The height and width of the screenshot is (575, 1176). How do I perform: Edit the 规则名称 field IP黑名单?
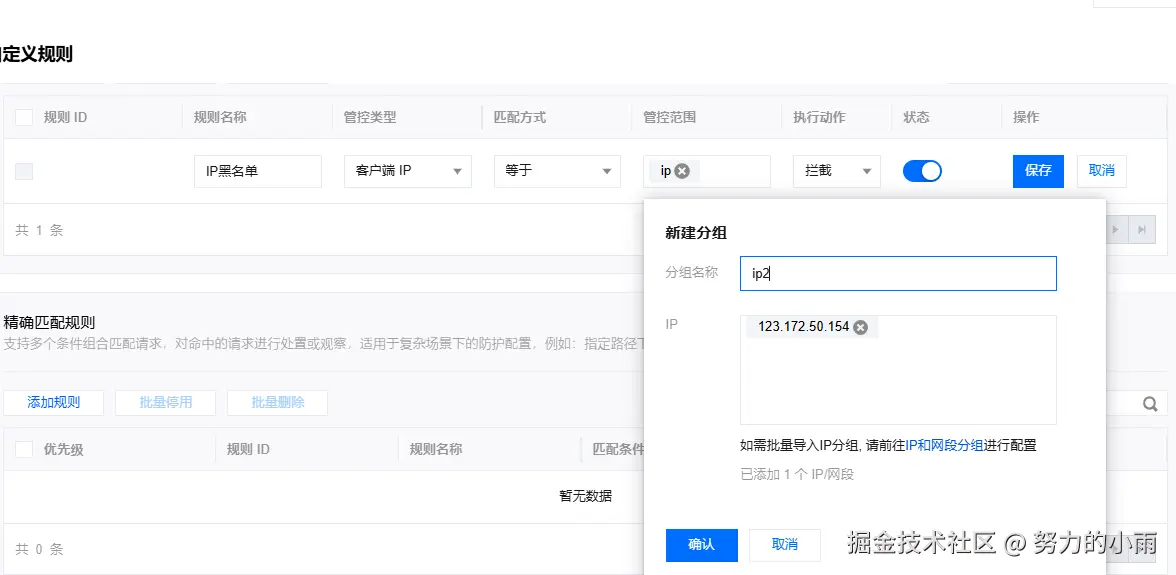[257, 171]
